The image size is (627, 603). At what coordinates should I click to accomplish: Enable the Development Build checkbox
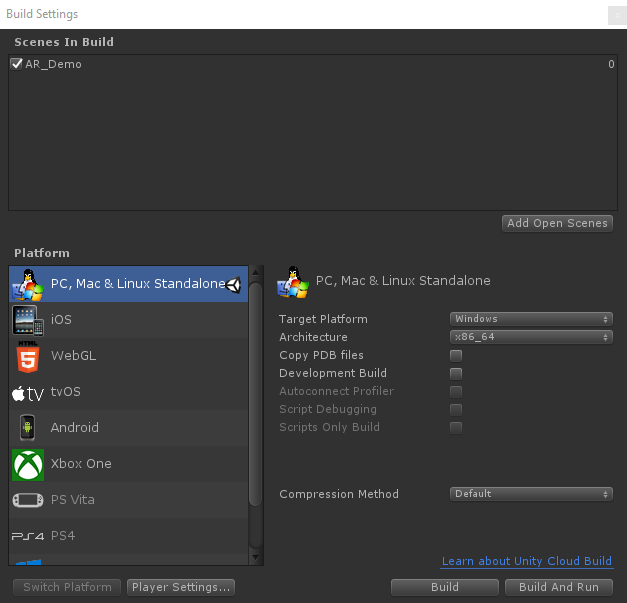pyautogui.click(x=456, y=373)
